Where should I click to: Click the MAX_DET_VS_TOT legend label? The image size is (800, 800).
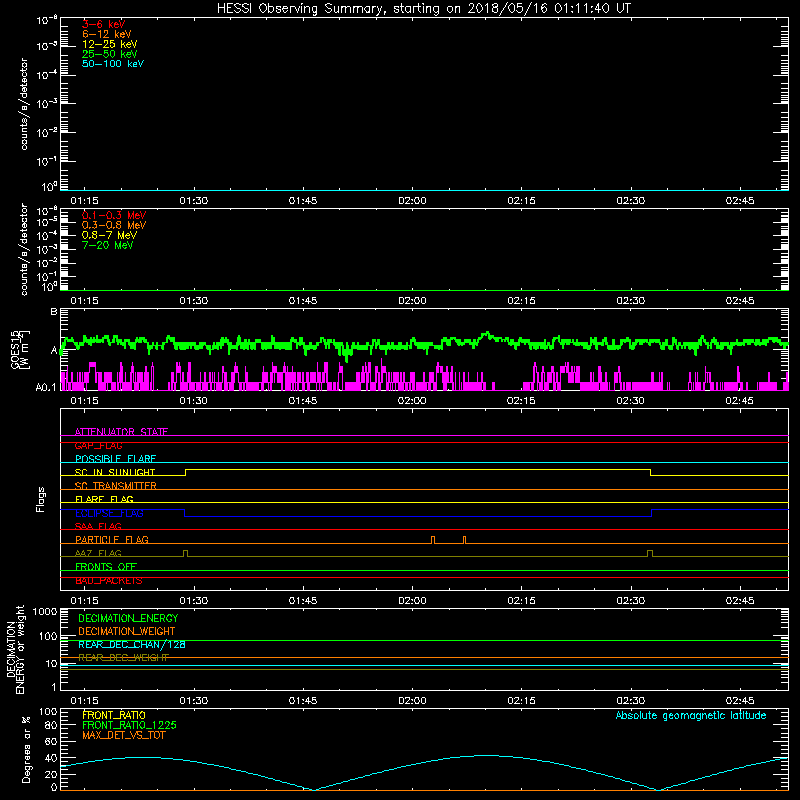coord(123,735)
